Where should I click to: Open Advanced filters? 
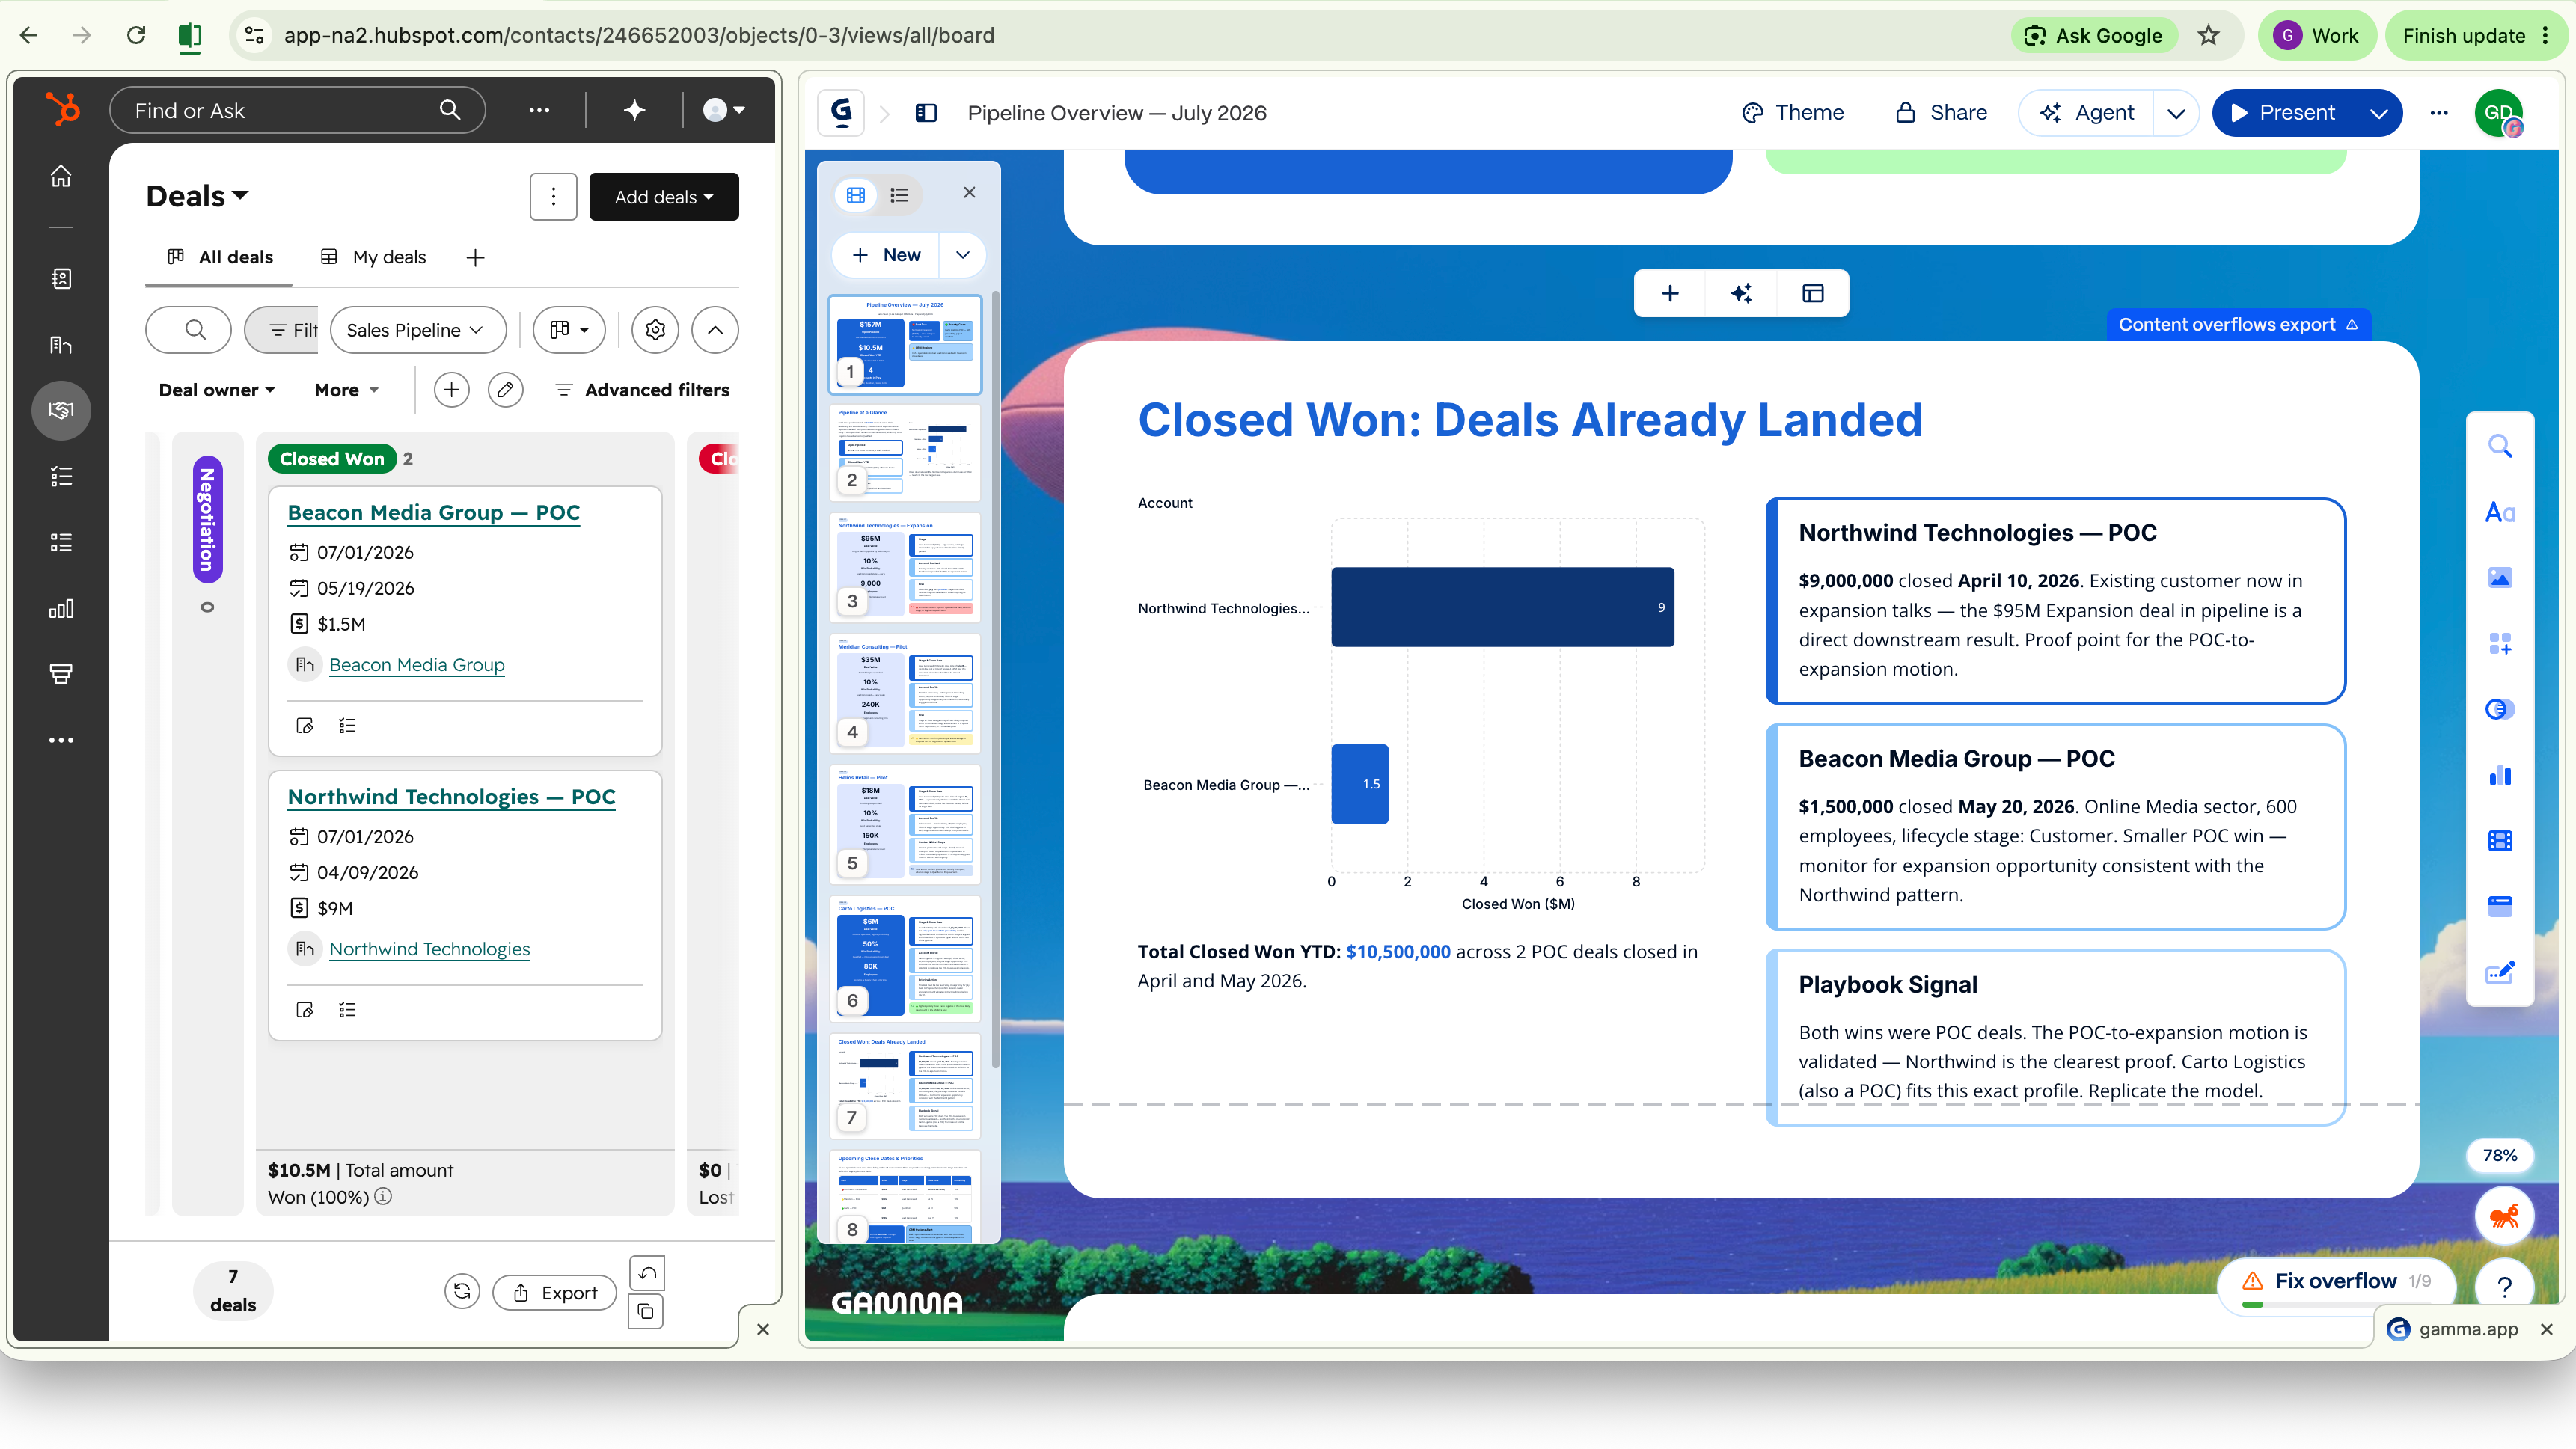coord(642,390)
